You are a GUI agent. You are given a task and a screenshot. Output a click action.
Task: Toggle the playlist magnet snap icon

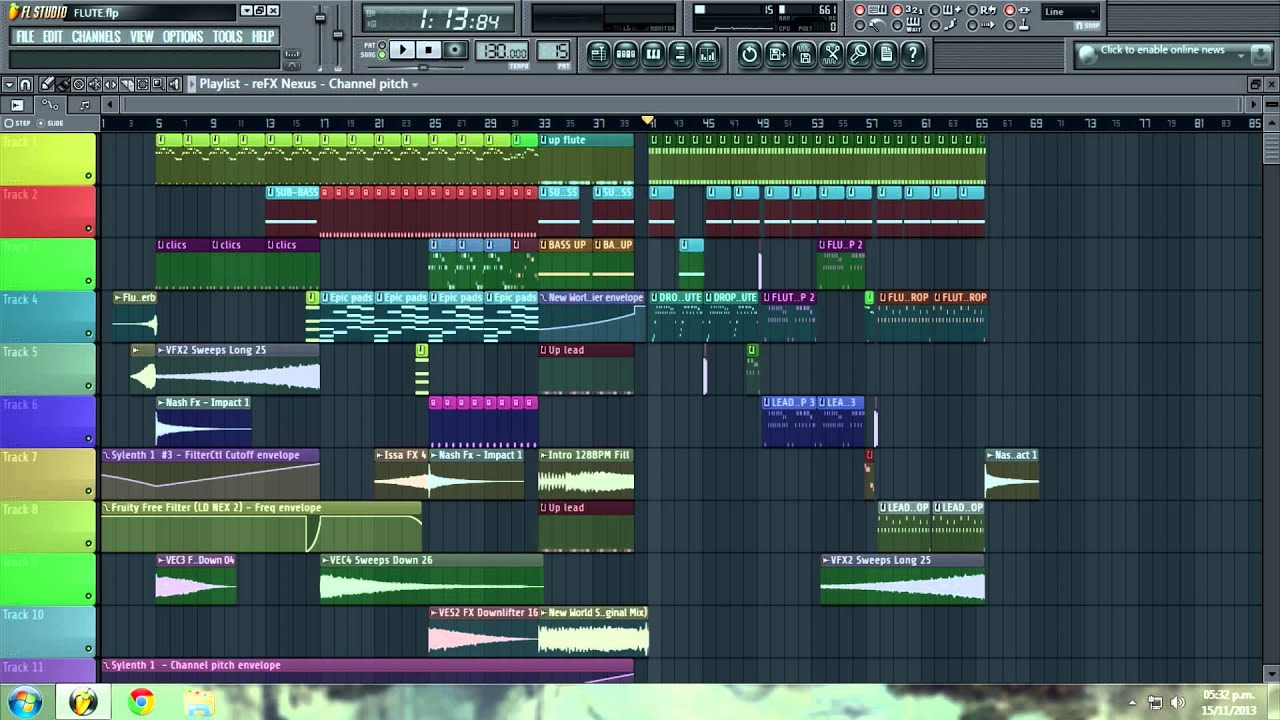26,85
